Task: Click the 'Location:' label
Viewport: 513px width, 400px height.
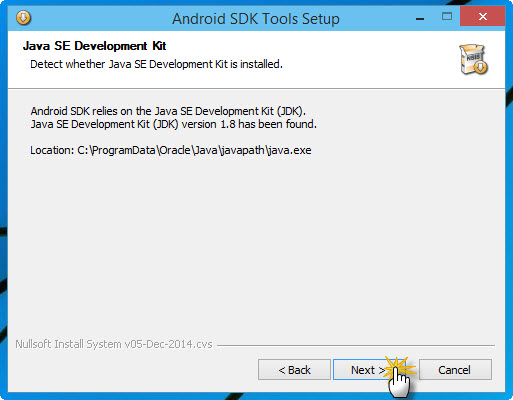Action: [52, 150]
